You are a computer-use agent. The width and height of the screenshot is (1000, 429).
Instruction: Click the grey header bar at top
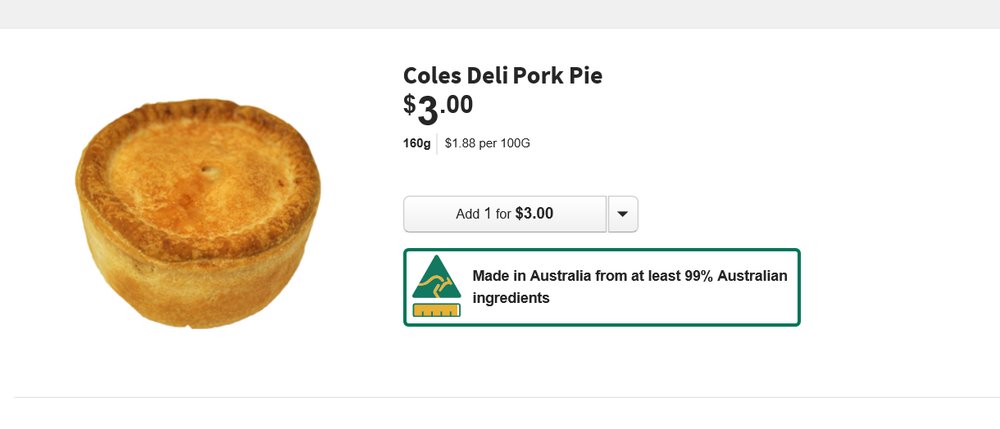[500, 13]
